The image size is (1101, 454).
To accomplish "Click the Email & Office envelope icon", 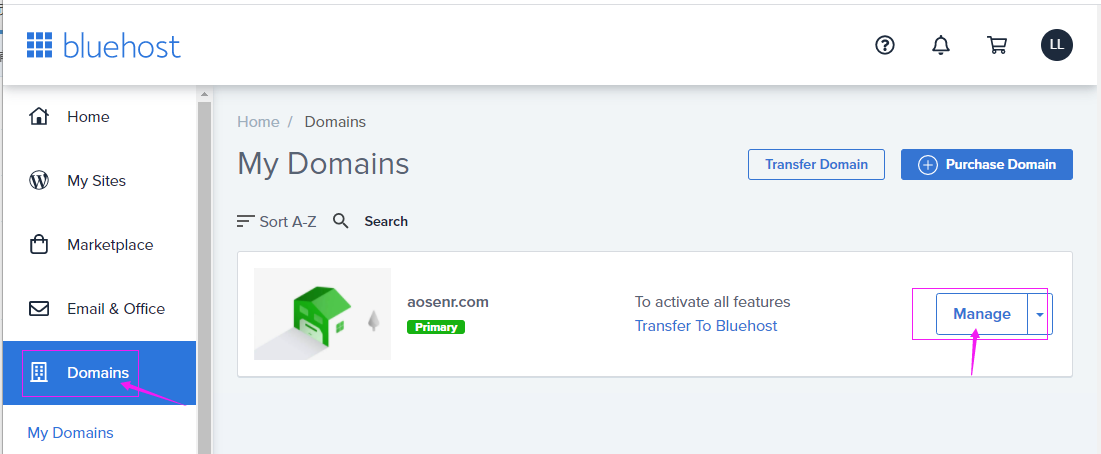I will tap(39, 309).
